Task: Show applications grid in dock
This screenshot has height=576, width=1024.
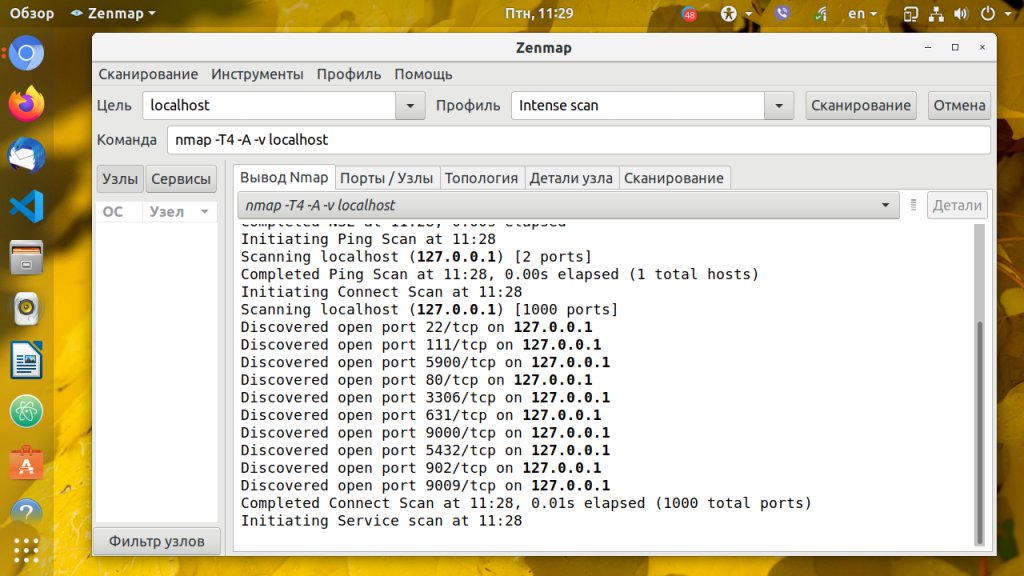Action: pos(27,551)
